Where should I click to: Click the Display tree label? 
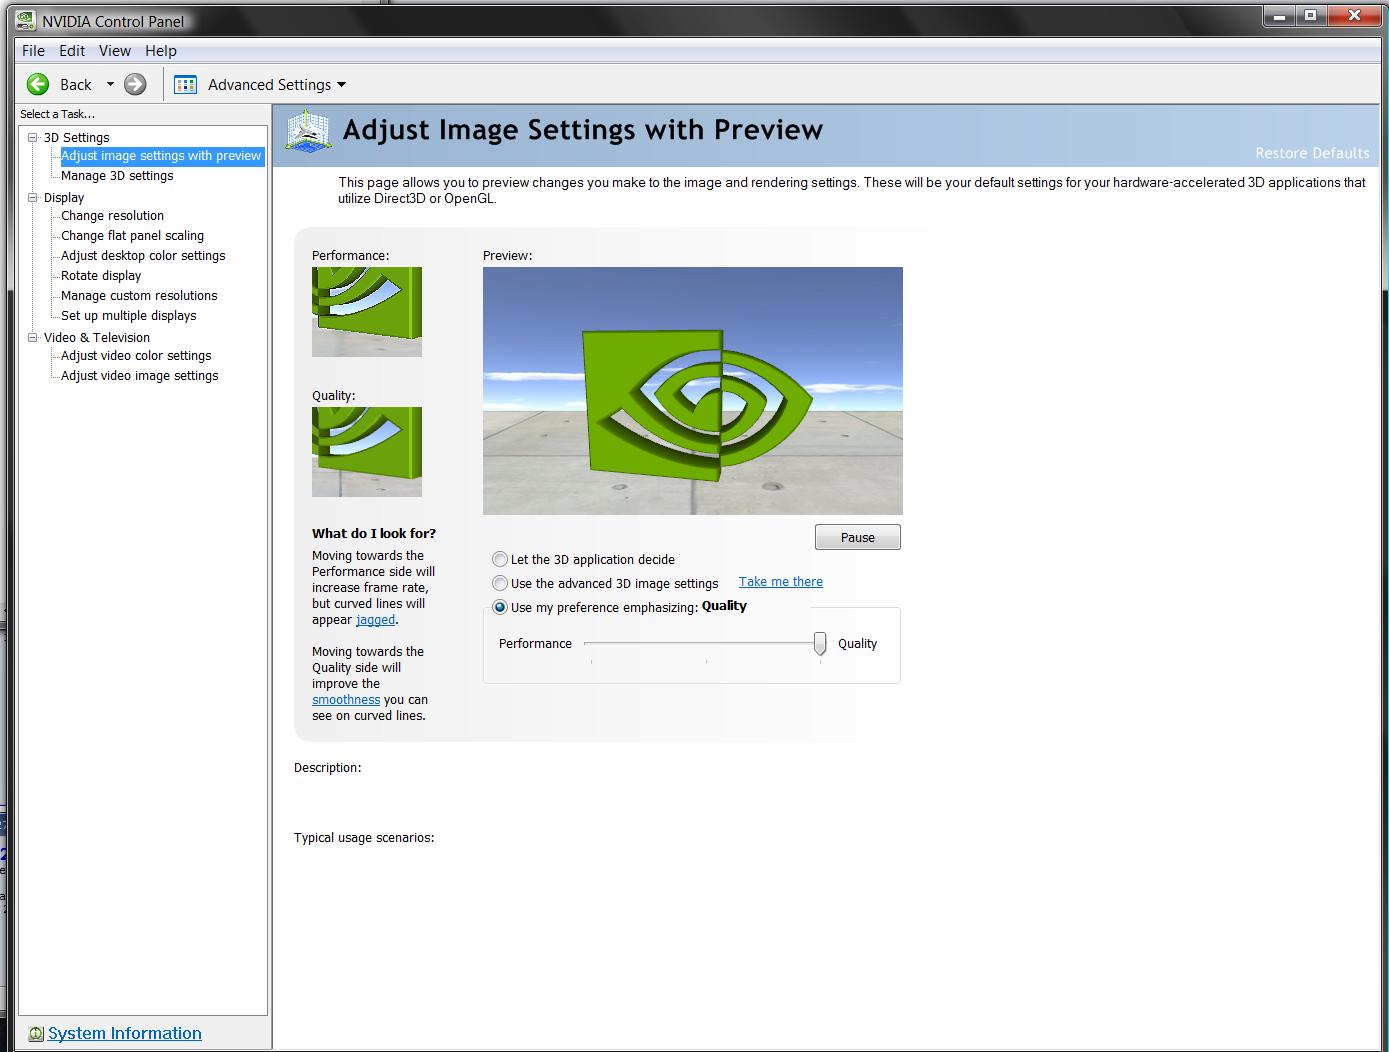64,197
